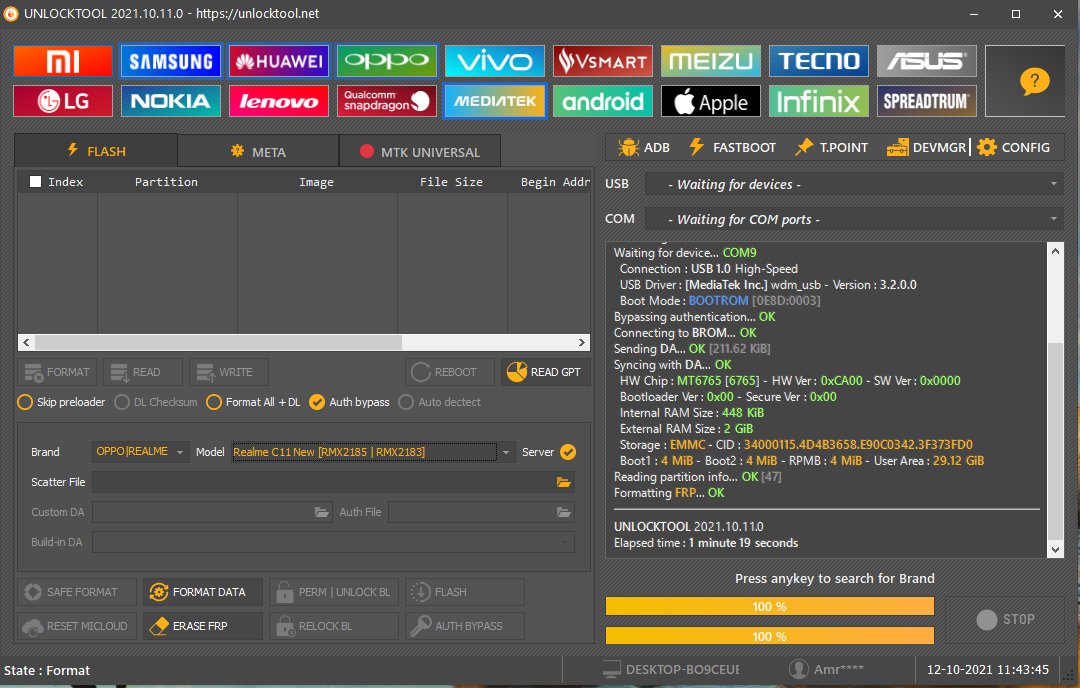Screen dimensions: 1080x688
Task: Click the RELOCK BL button
Action: tap(334, 626)
